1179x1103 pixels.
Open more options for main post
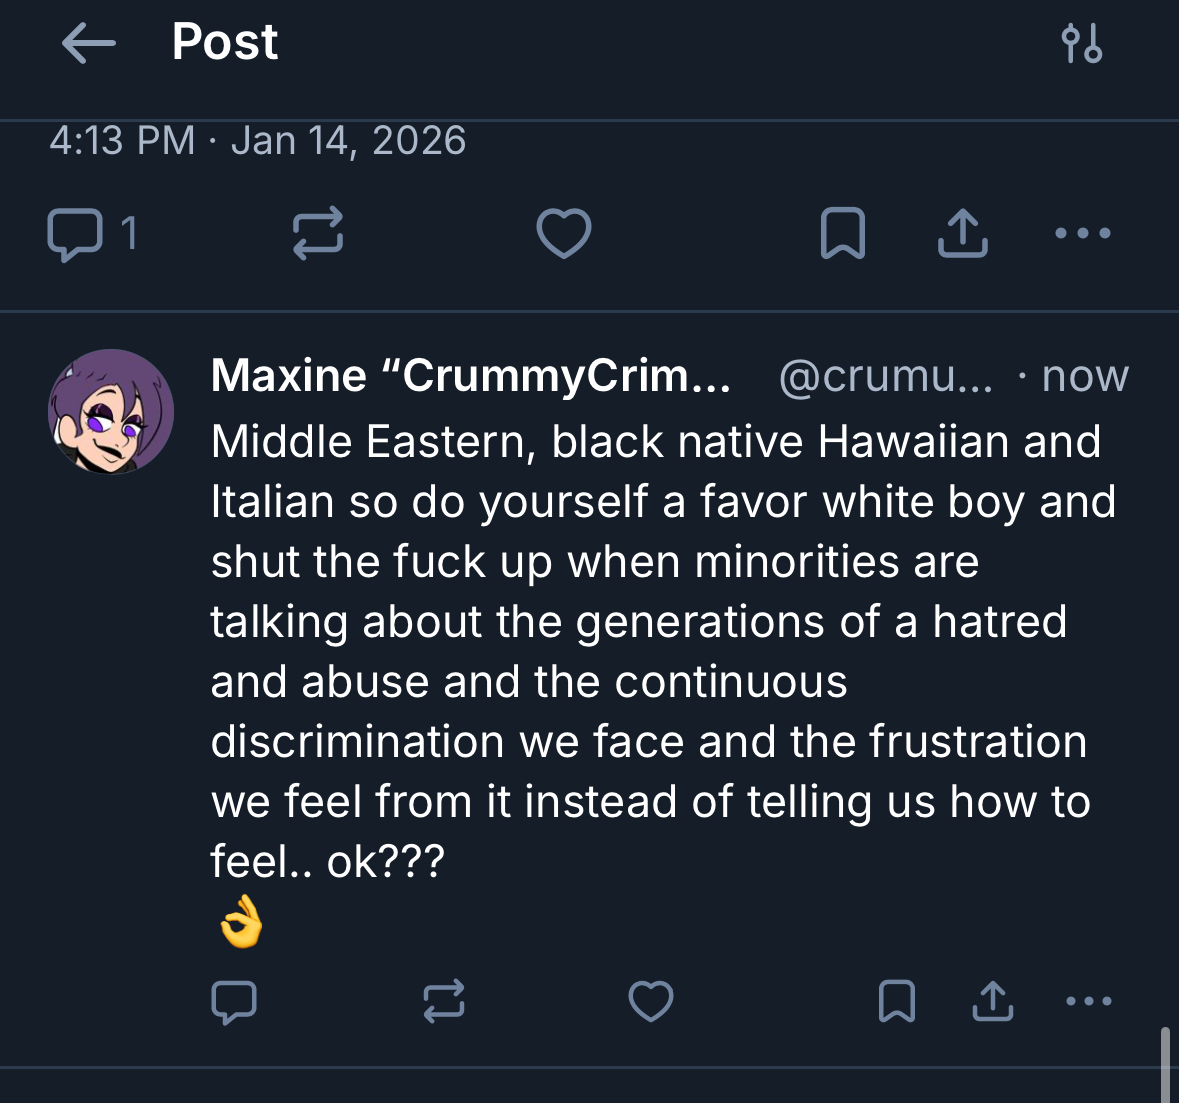(x=1083, y=234)
